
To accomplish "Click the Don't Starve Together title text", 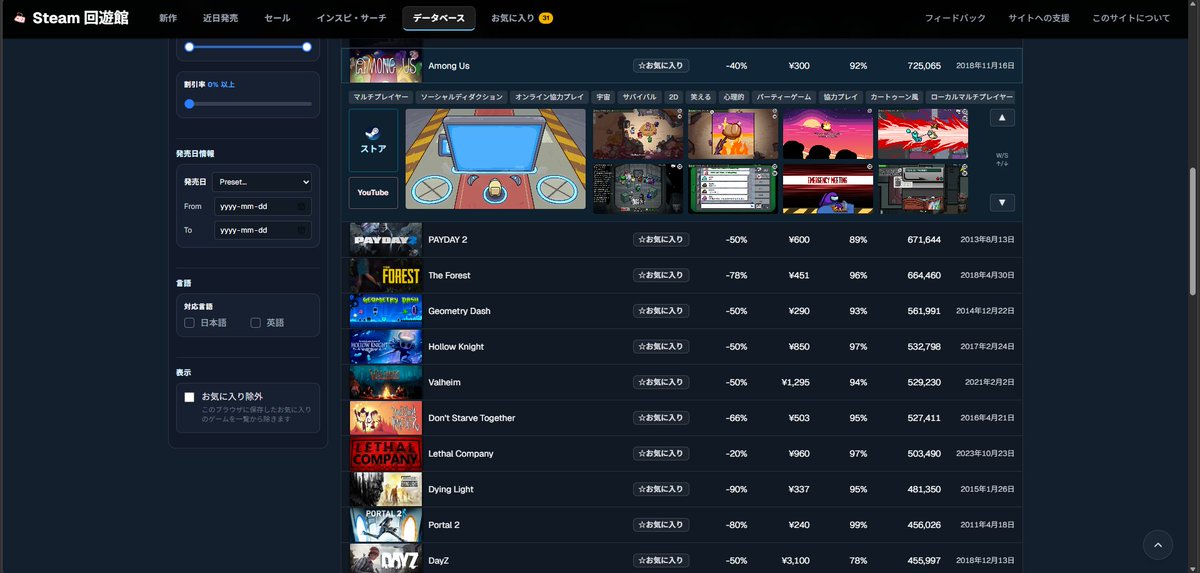I will click(472, 418).
